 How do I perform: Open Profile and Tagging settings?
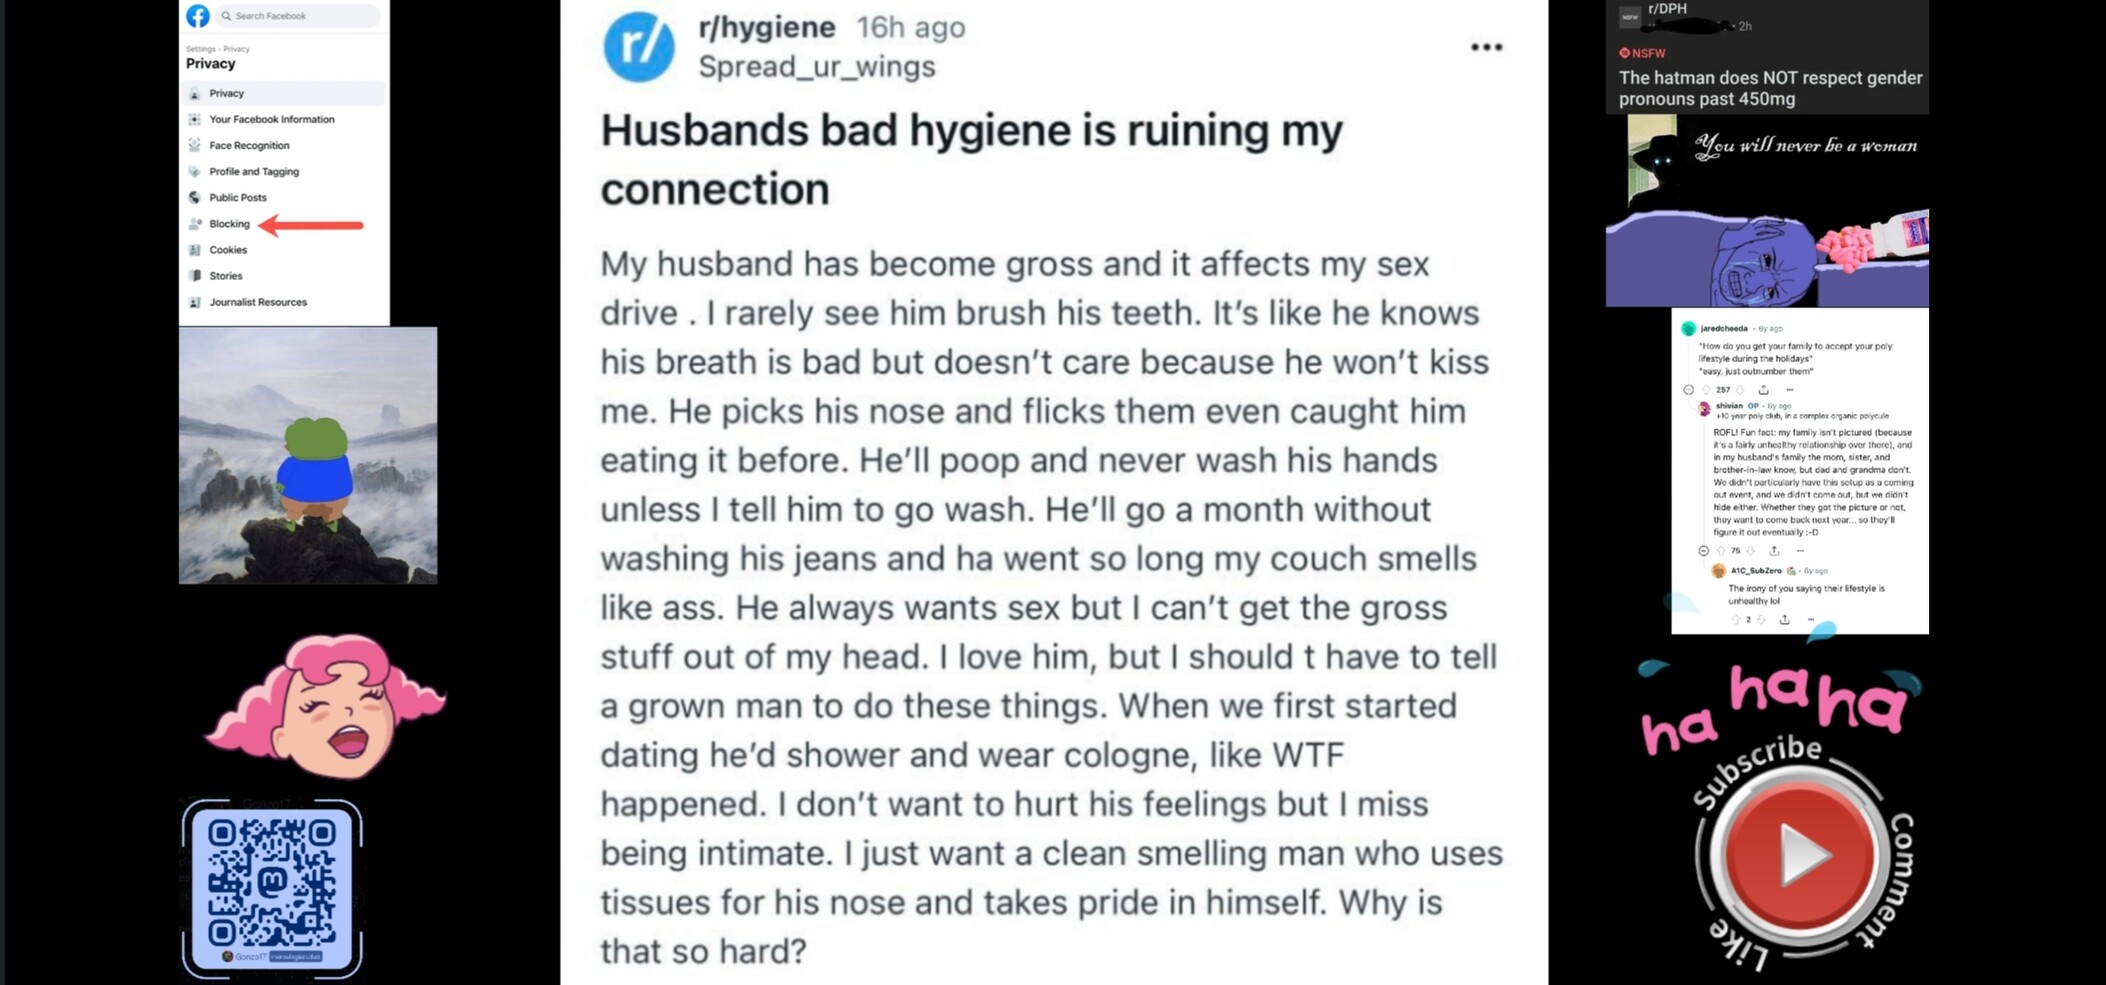[254, 172]
